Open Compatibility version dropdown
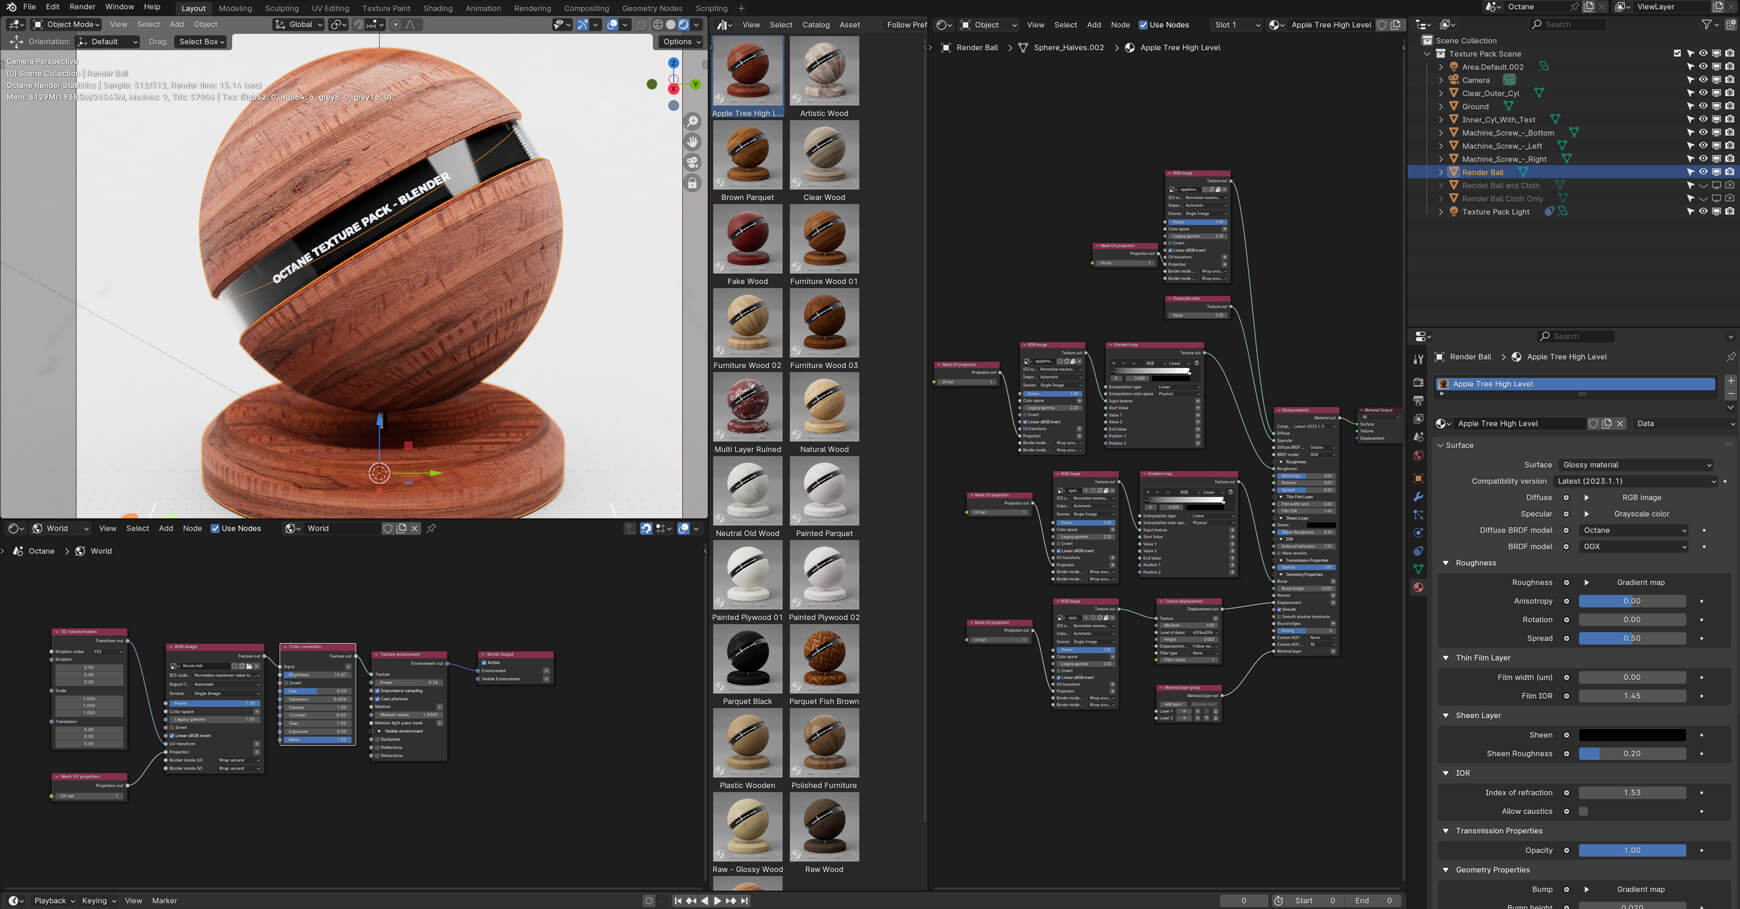Screen dimensions: 1740x909 point(1636,481)
